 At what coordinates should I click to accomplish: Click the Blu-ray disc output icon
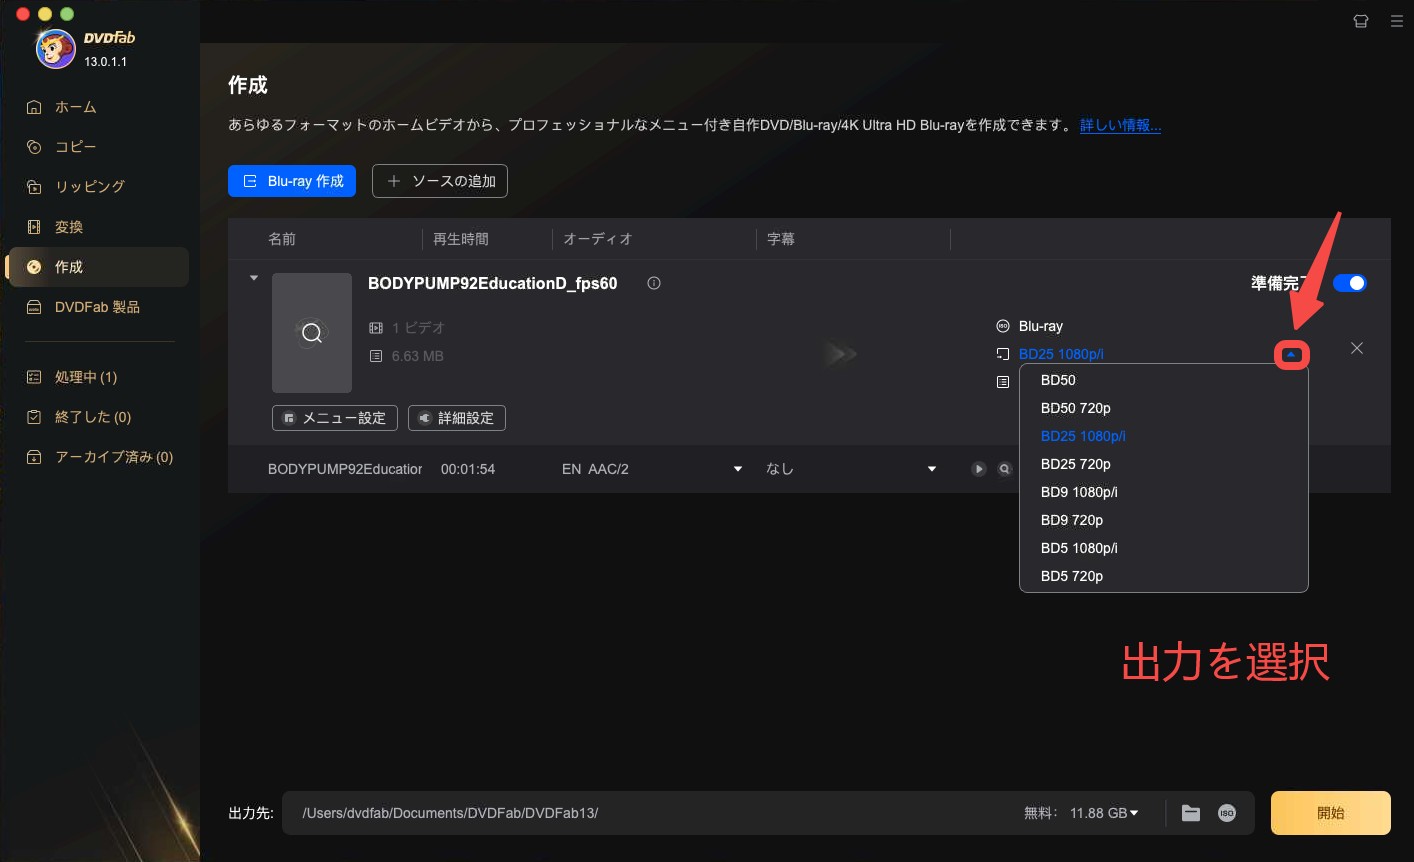click(x=1003, y=326)
